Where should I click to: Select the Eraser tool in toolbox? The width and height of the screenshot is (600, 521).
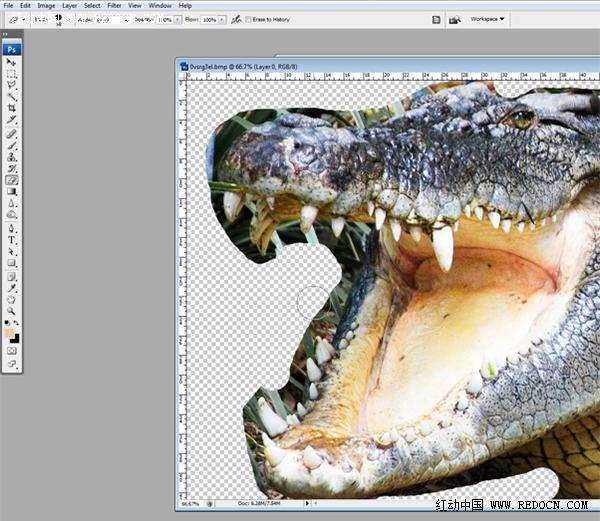(x=12, y=180)
